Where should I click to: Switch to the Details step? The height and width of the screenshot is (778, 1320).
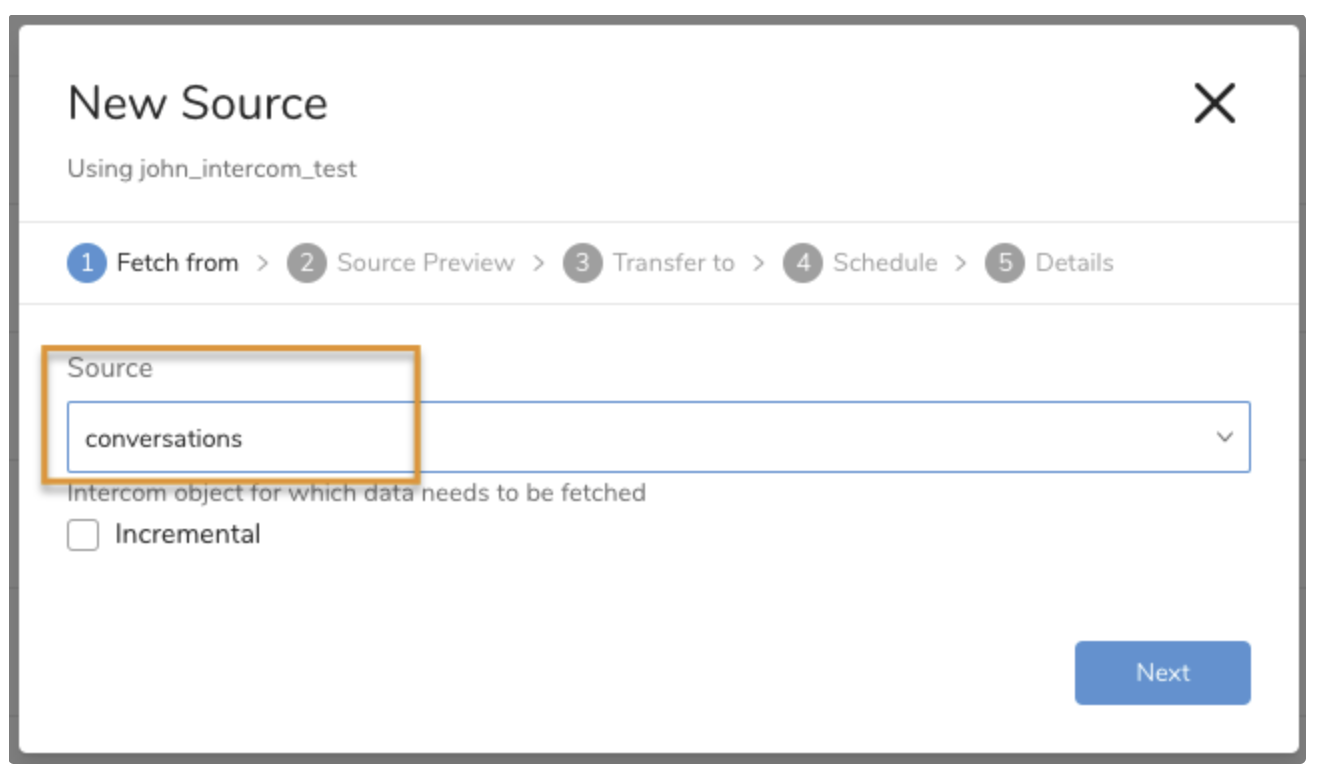[1074, 263]
